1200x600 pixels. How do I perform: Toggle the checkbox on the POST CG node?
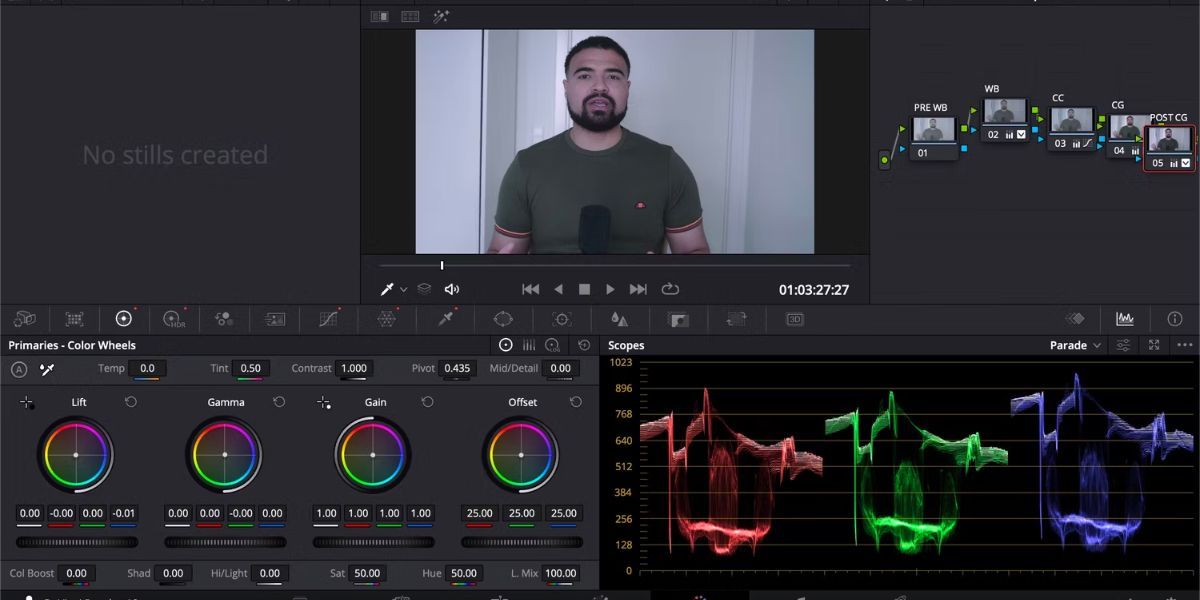(1185, 162)
